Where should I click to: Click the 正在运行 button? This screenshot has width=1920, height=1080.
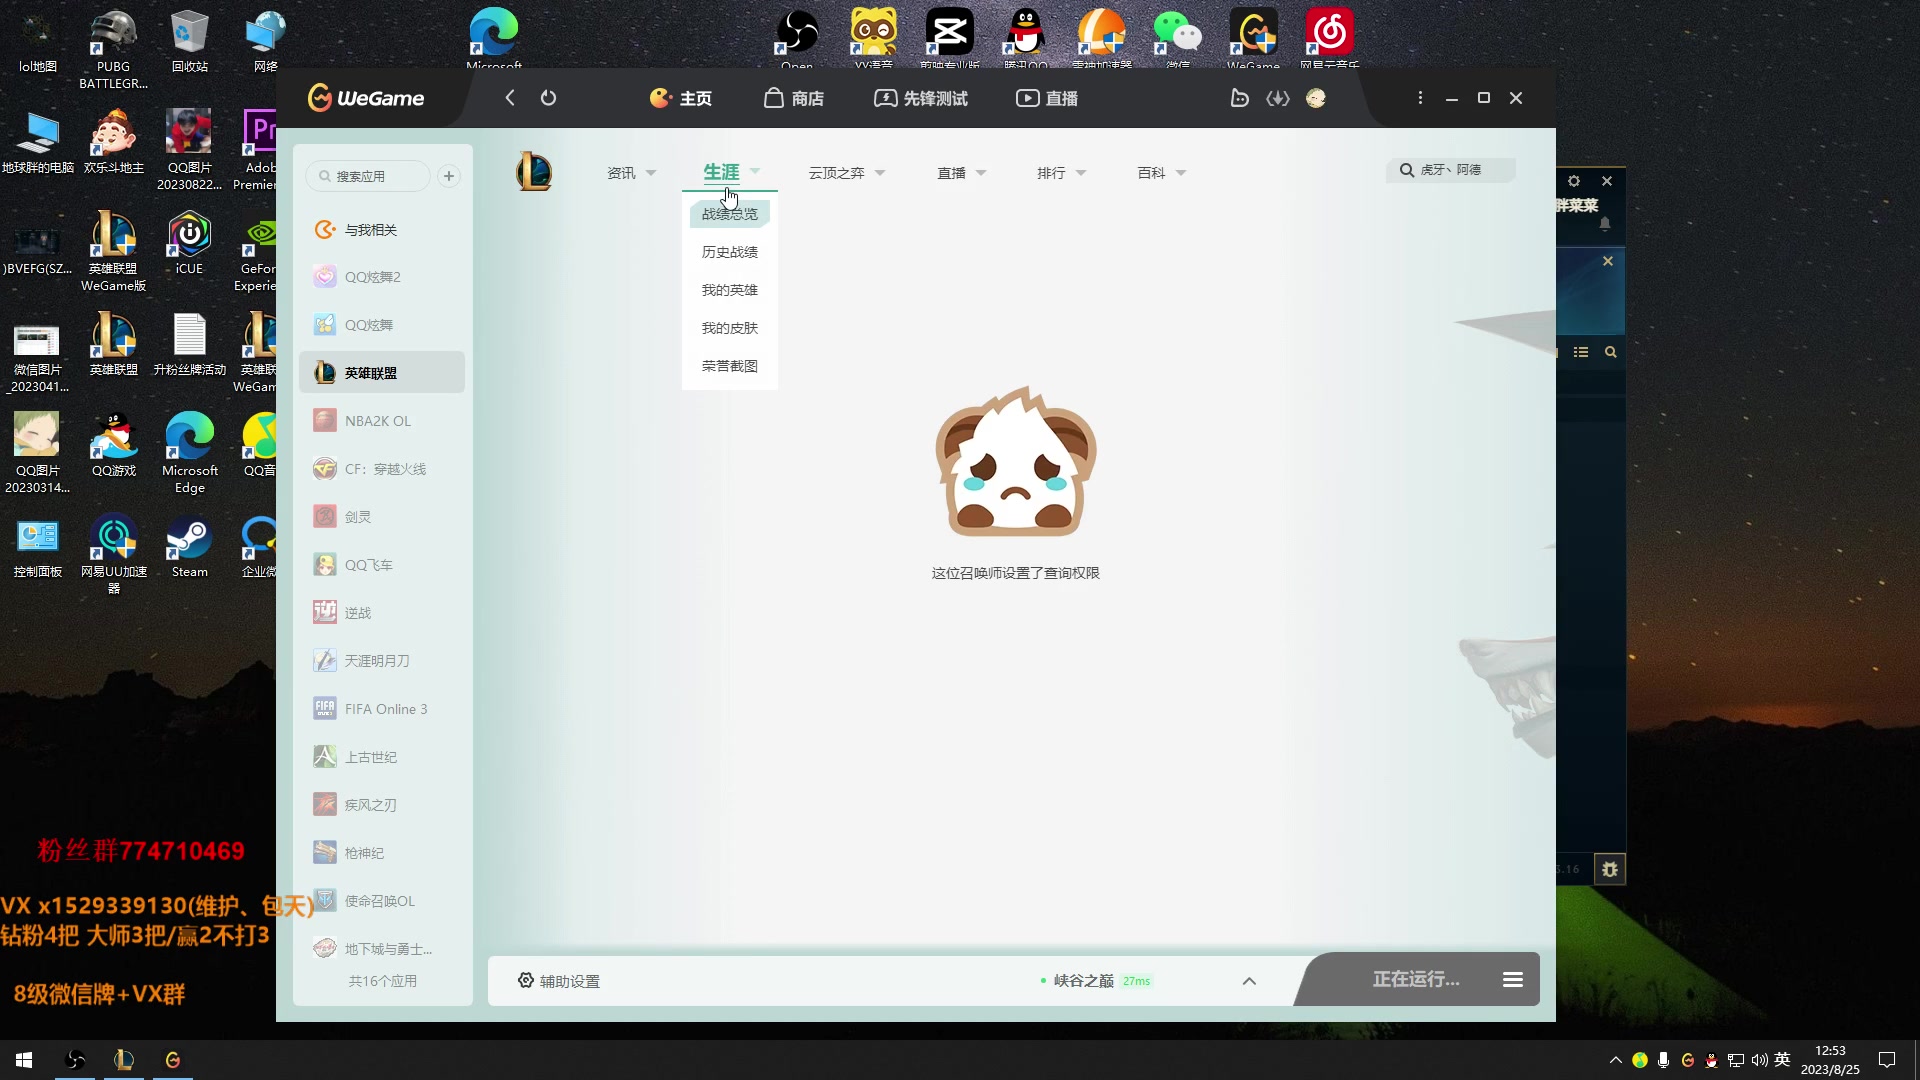pyautogui.click(x=1416, y=979)
